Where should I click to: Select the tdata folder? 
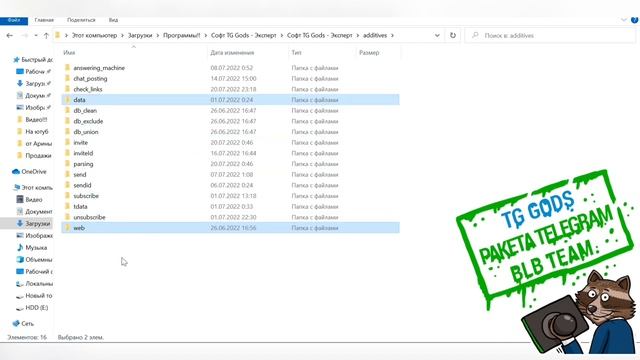tap(80, 207)
